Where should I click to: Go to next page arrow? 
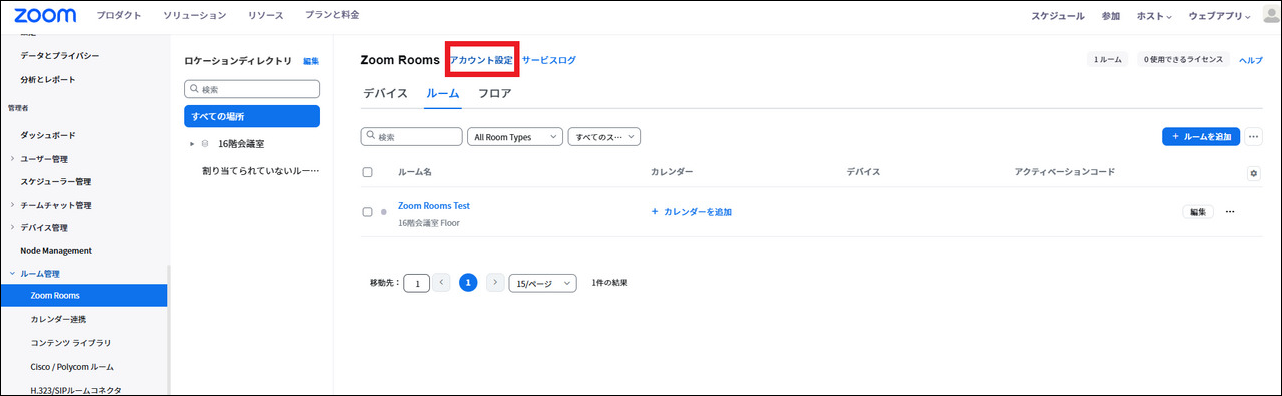[494, 283]
